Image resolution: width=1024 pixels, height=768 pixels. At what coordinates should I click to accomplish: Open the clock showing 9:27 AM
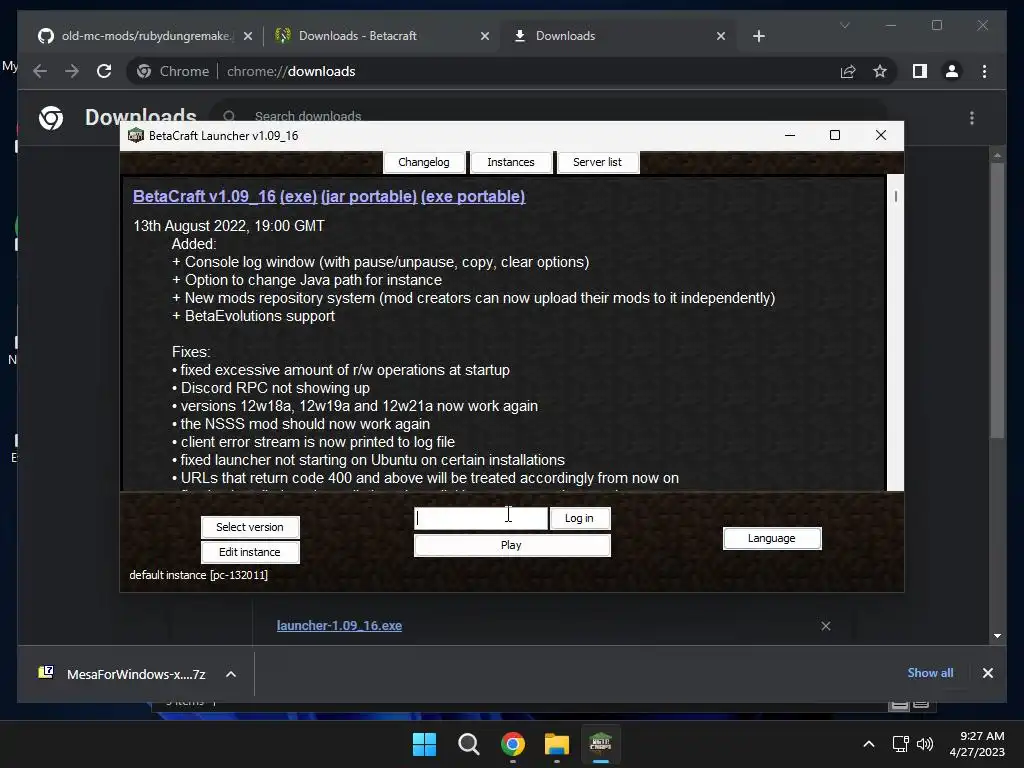tap(977, 744)
